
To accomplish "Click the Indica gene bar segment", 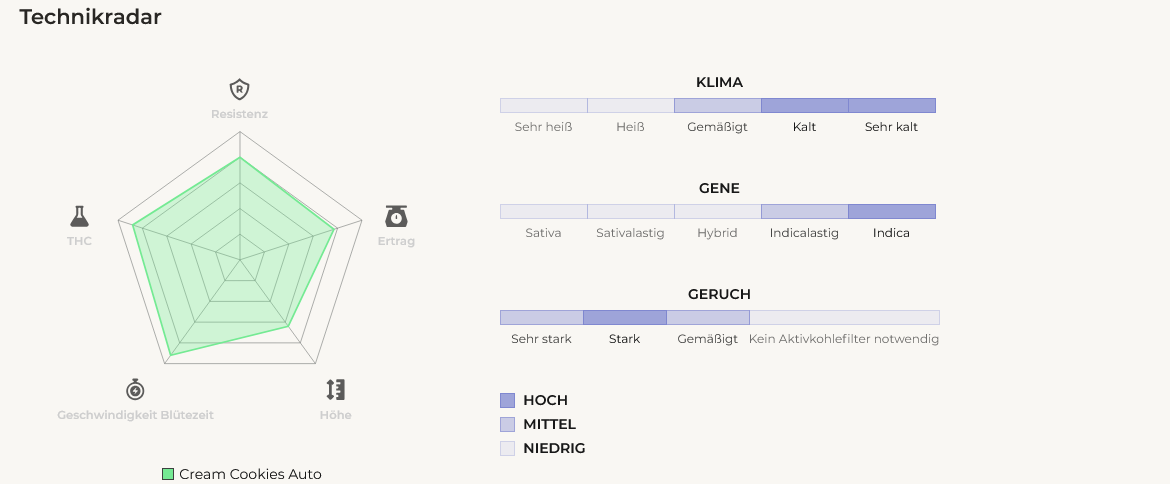I will tap(892, 211).
